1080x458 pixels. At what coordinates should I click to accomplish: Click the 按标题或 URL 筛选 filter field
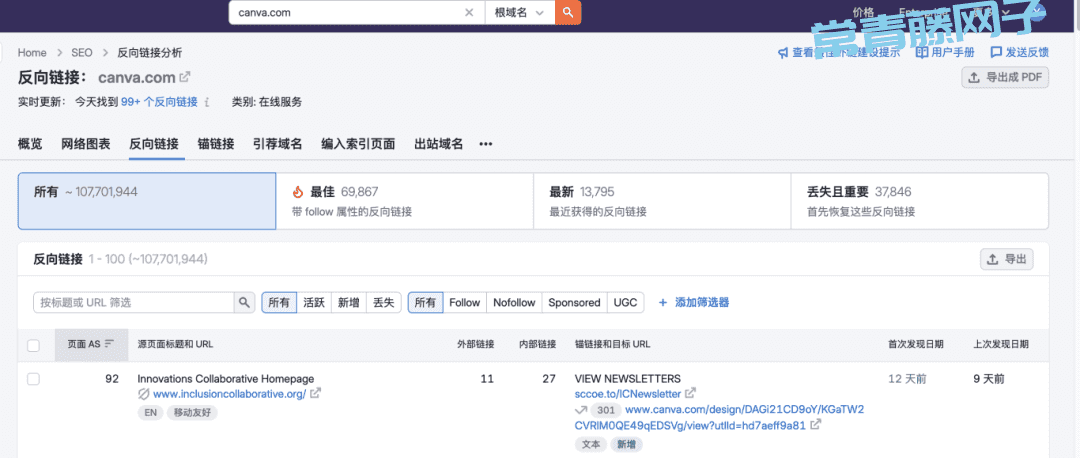coord(134,302)
